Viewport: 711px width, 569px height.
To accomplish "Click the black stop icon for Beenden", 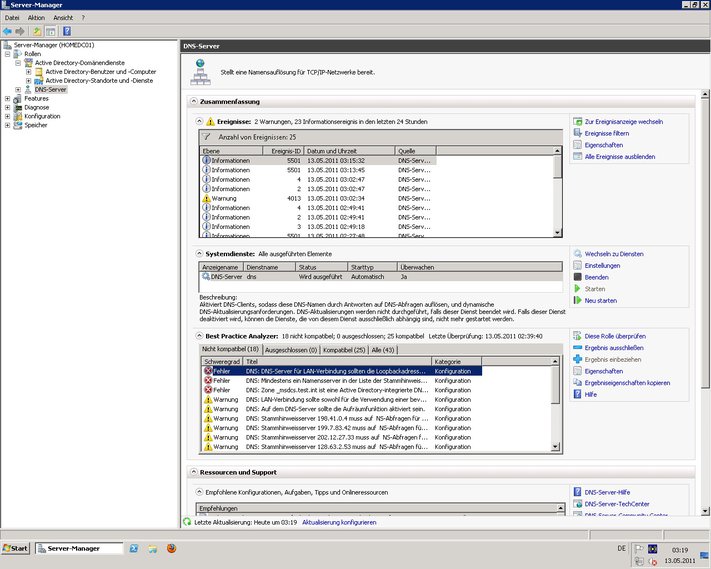I will [577, 277].
